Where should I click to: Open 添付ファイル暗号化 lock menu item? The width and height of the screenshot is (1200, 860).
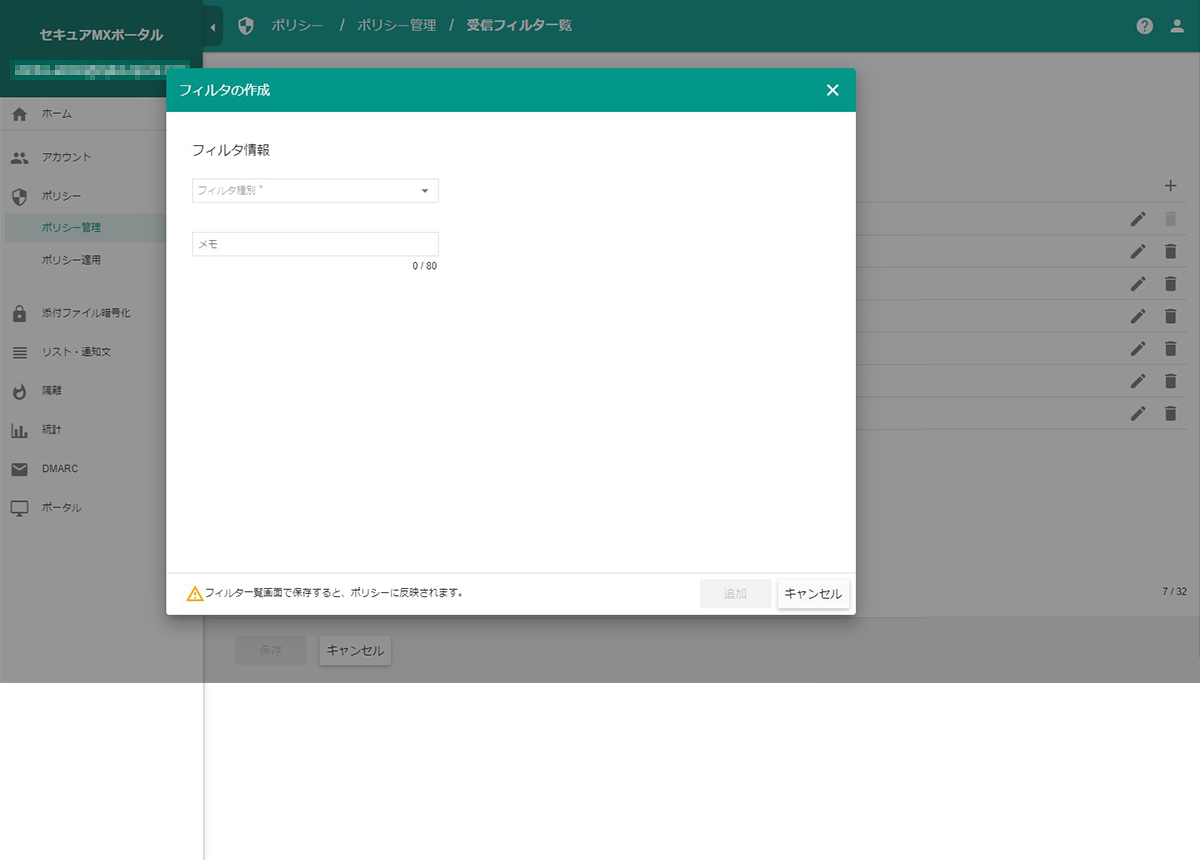85,313
